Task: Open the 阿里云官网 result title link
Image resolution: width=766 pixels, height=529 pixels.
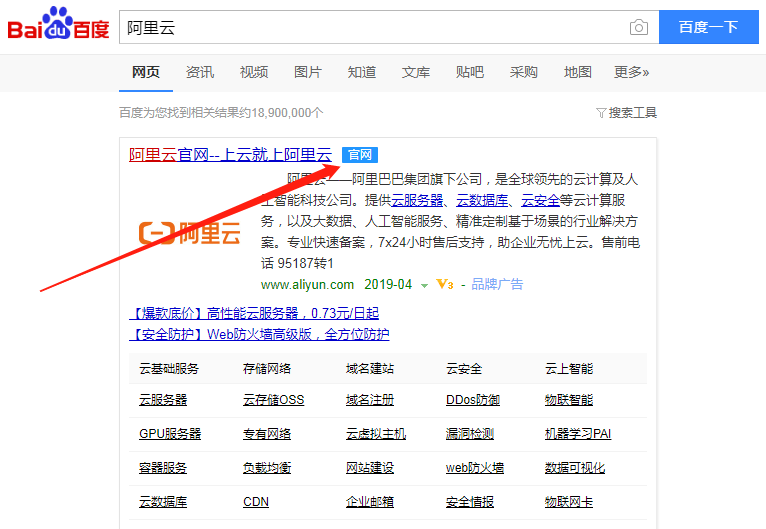Action: [x=230, y=155]
